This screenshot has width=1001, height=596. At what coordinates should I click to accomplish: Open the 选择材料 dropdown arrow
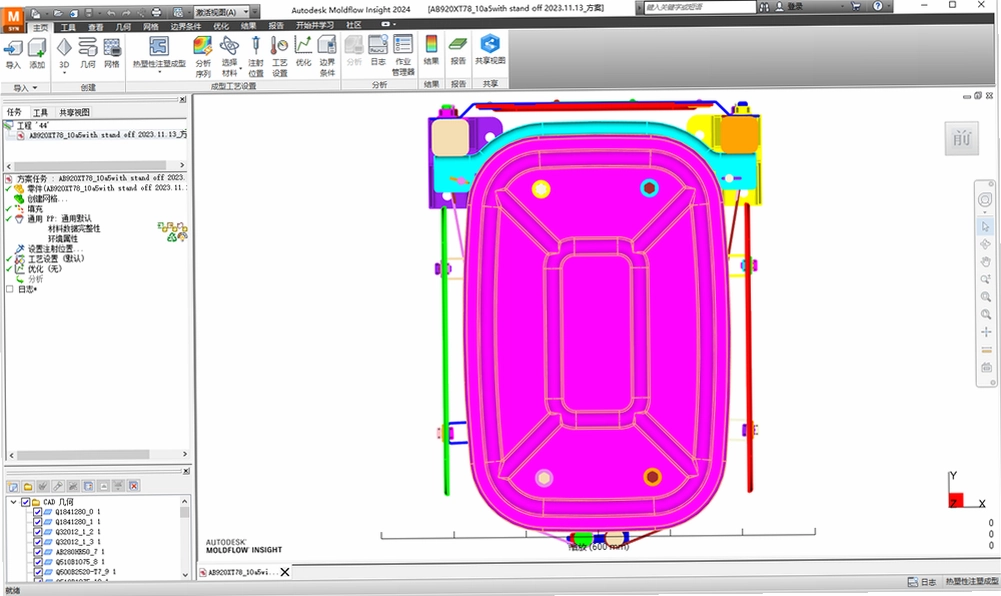tap(241, 68)
